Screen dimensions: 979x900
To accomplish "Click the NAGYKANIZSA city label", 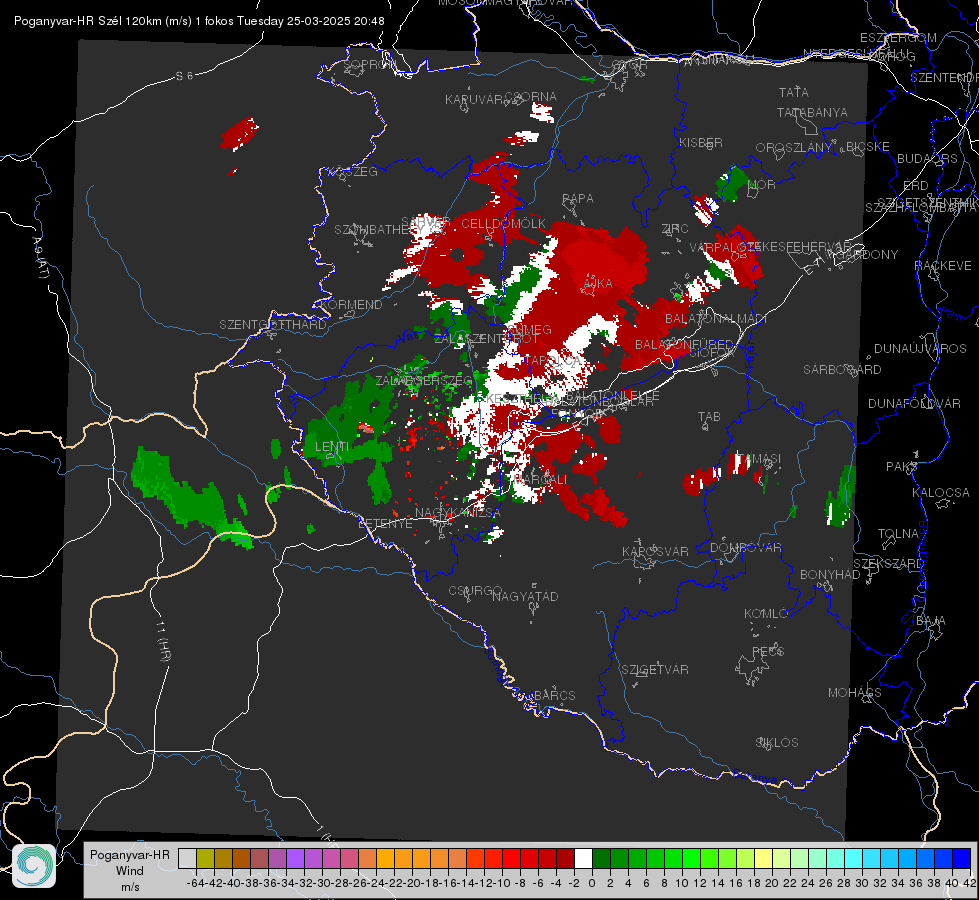I will [458, 513].
